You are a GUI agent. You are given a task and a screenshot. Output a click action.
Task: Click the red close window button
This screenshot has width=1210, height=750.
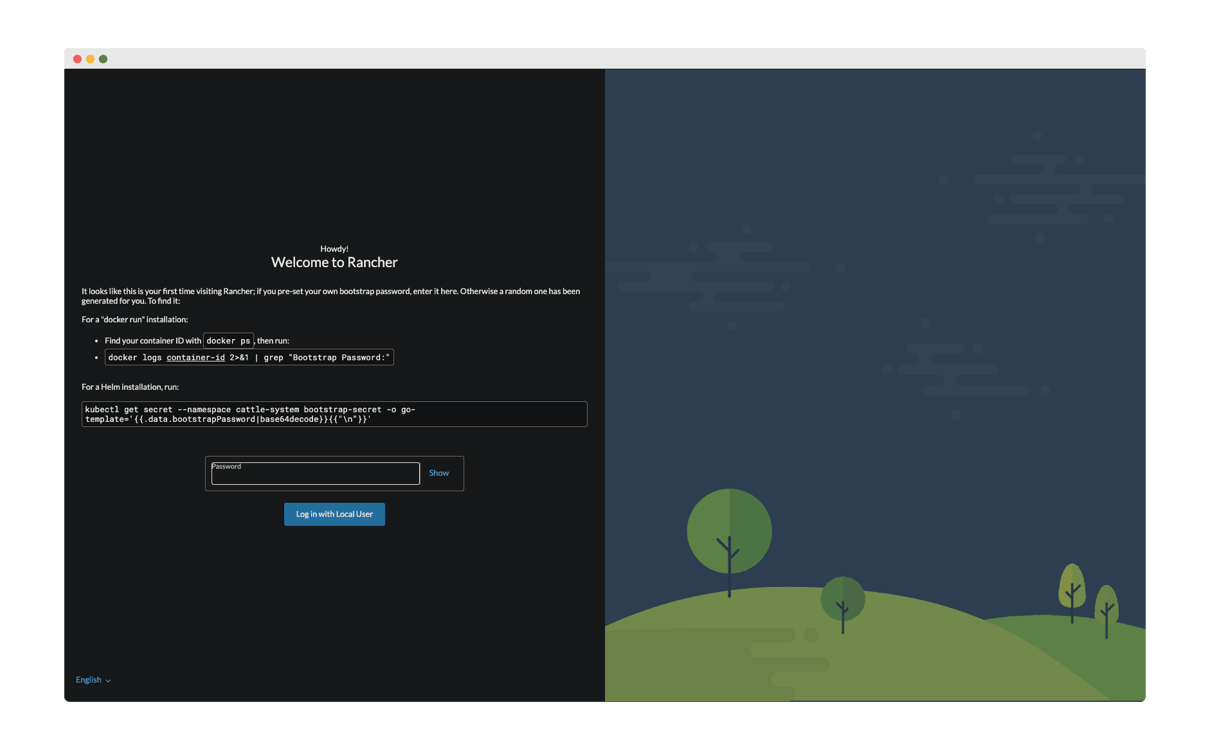77,59
